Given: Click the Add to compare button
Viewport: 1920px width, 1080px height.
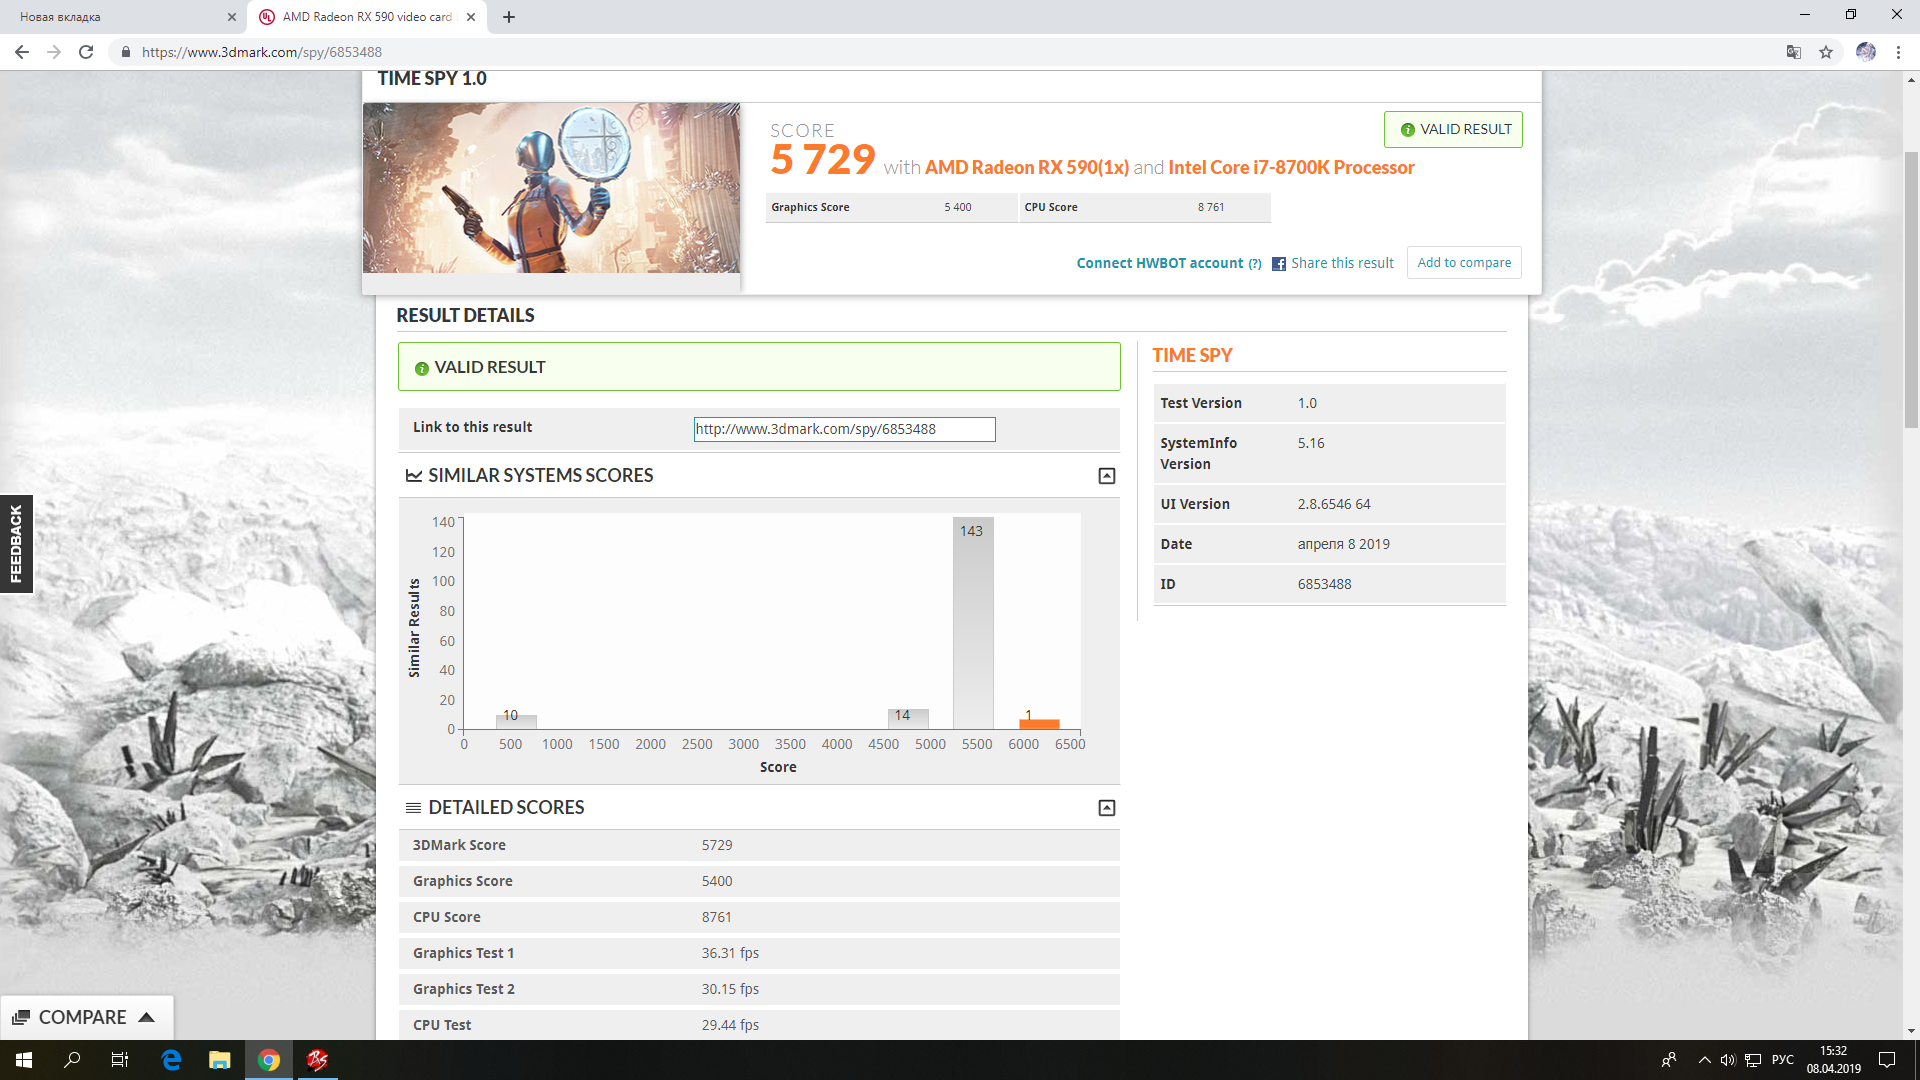Looking at the screenshot, I should [x=1464, y=263].
